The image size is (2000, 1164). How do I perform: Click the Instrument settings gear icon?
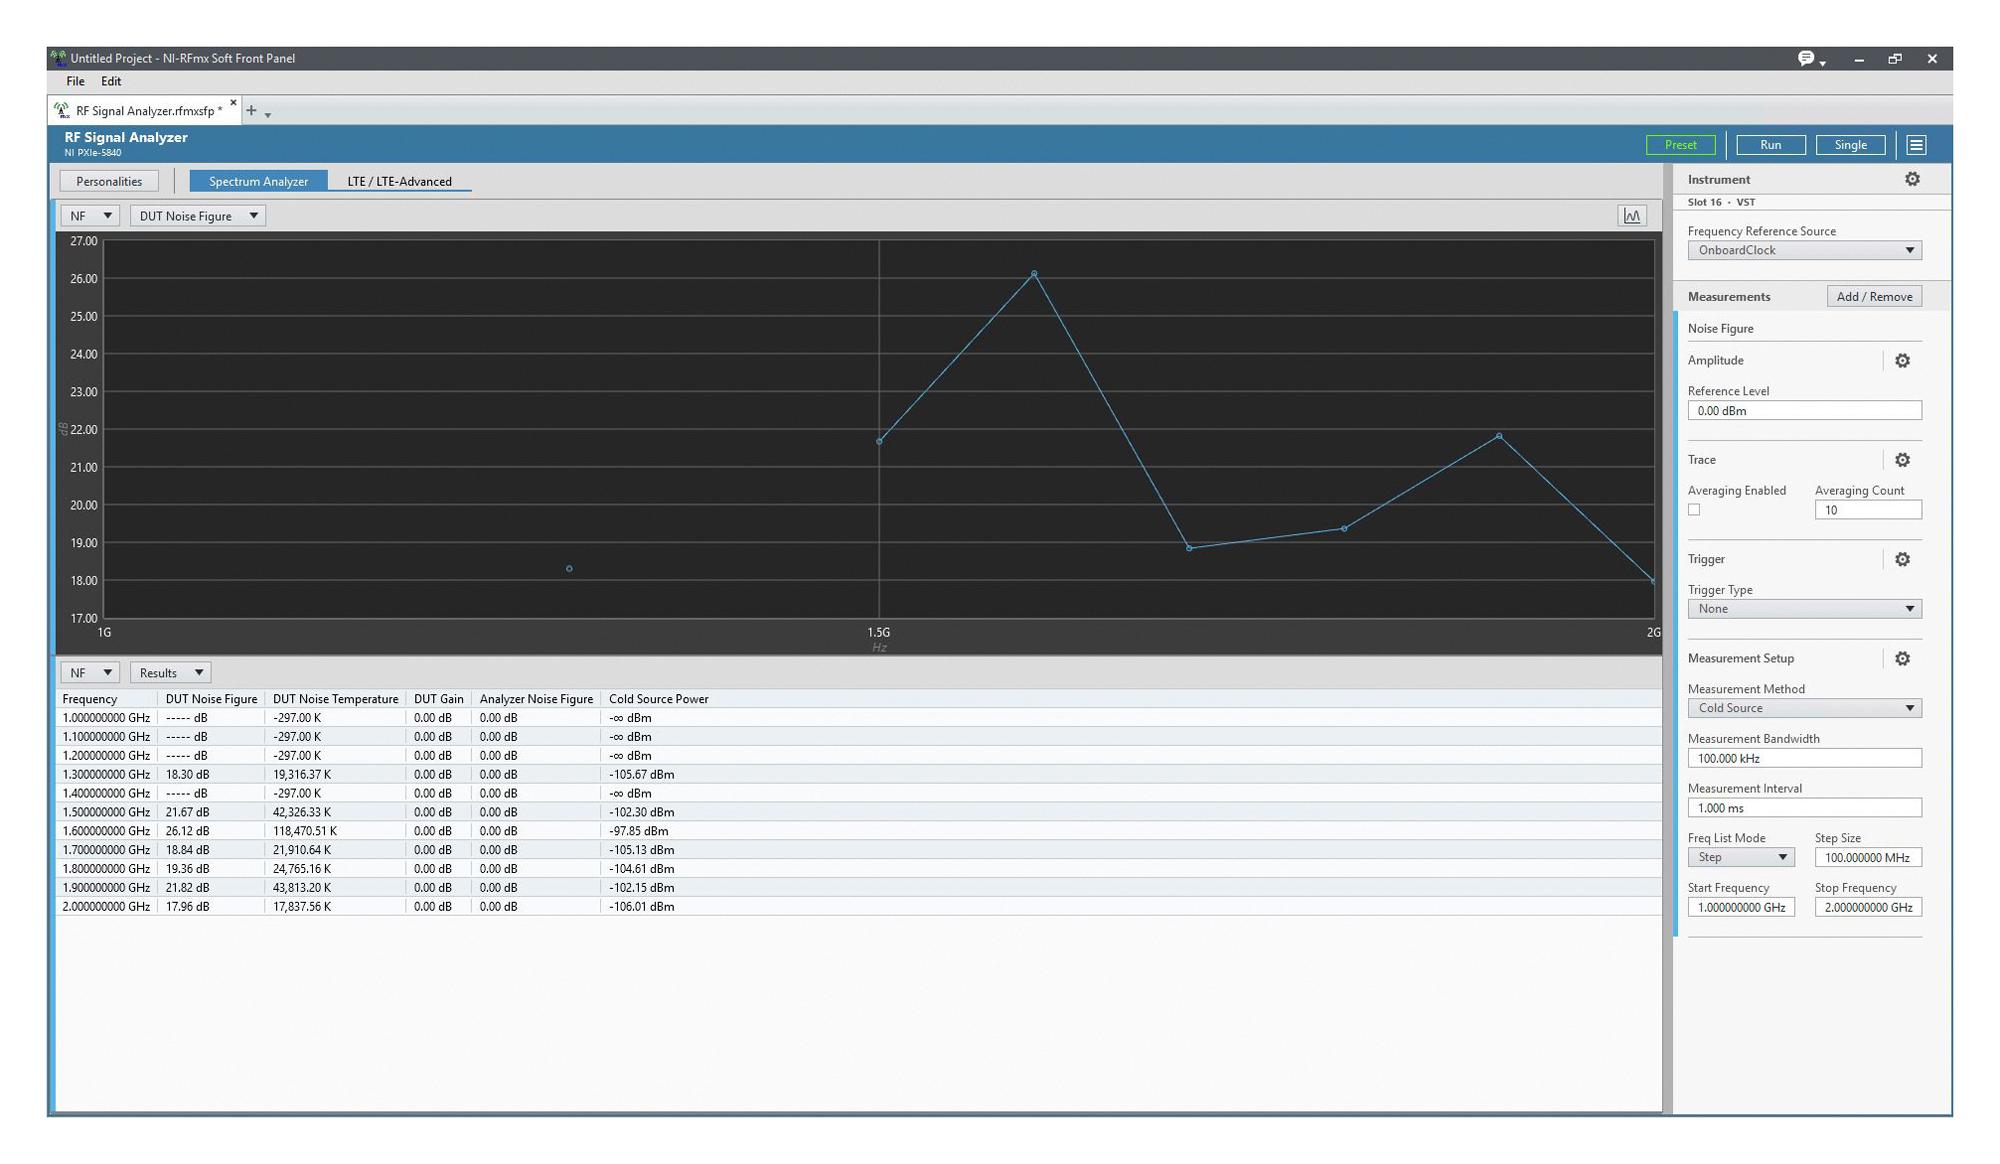[1909, 177]
